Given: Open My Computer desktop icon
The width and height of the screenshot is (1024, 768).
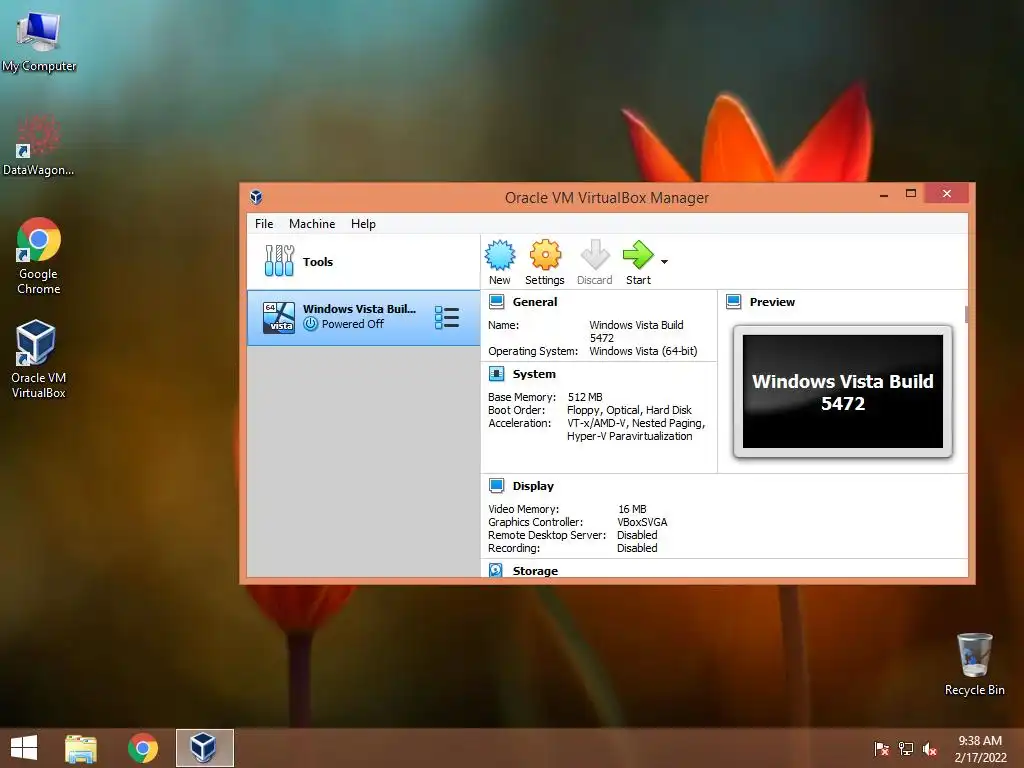Looking at the screenshot, I should point(39,42).
